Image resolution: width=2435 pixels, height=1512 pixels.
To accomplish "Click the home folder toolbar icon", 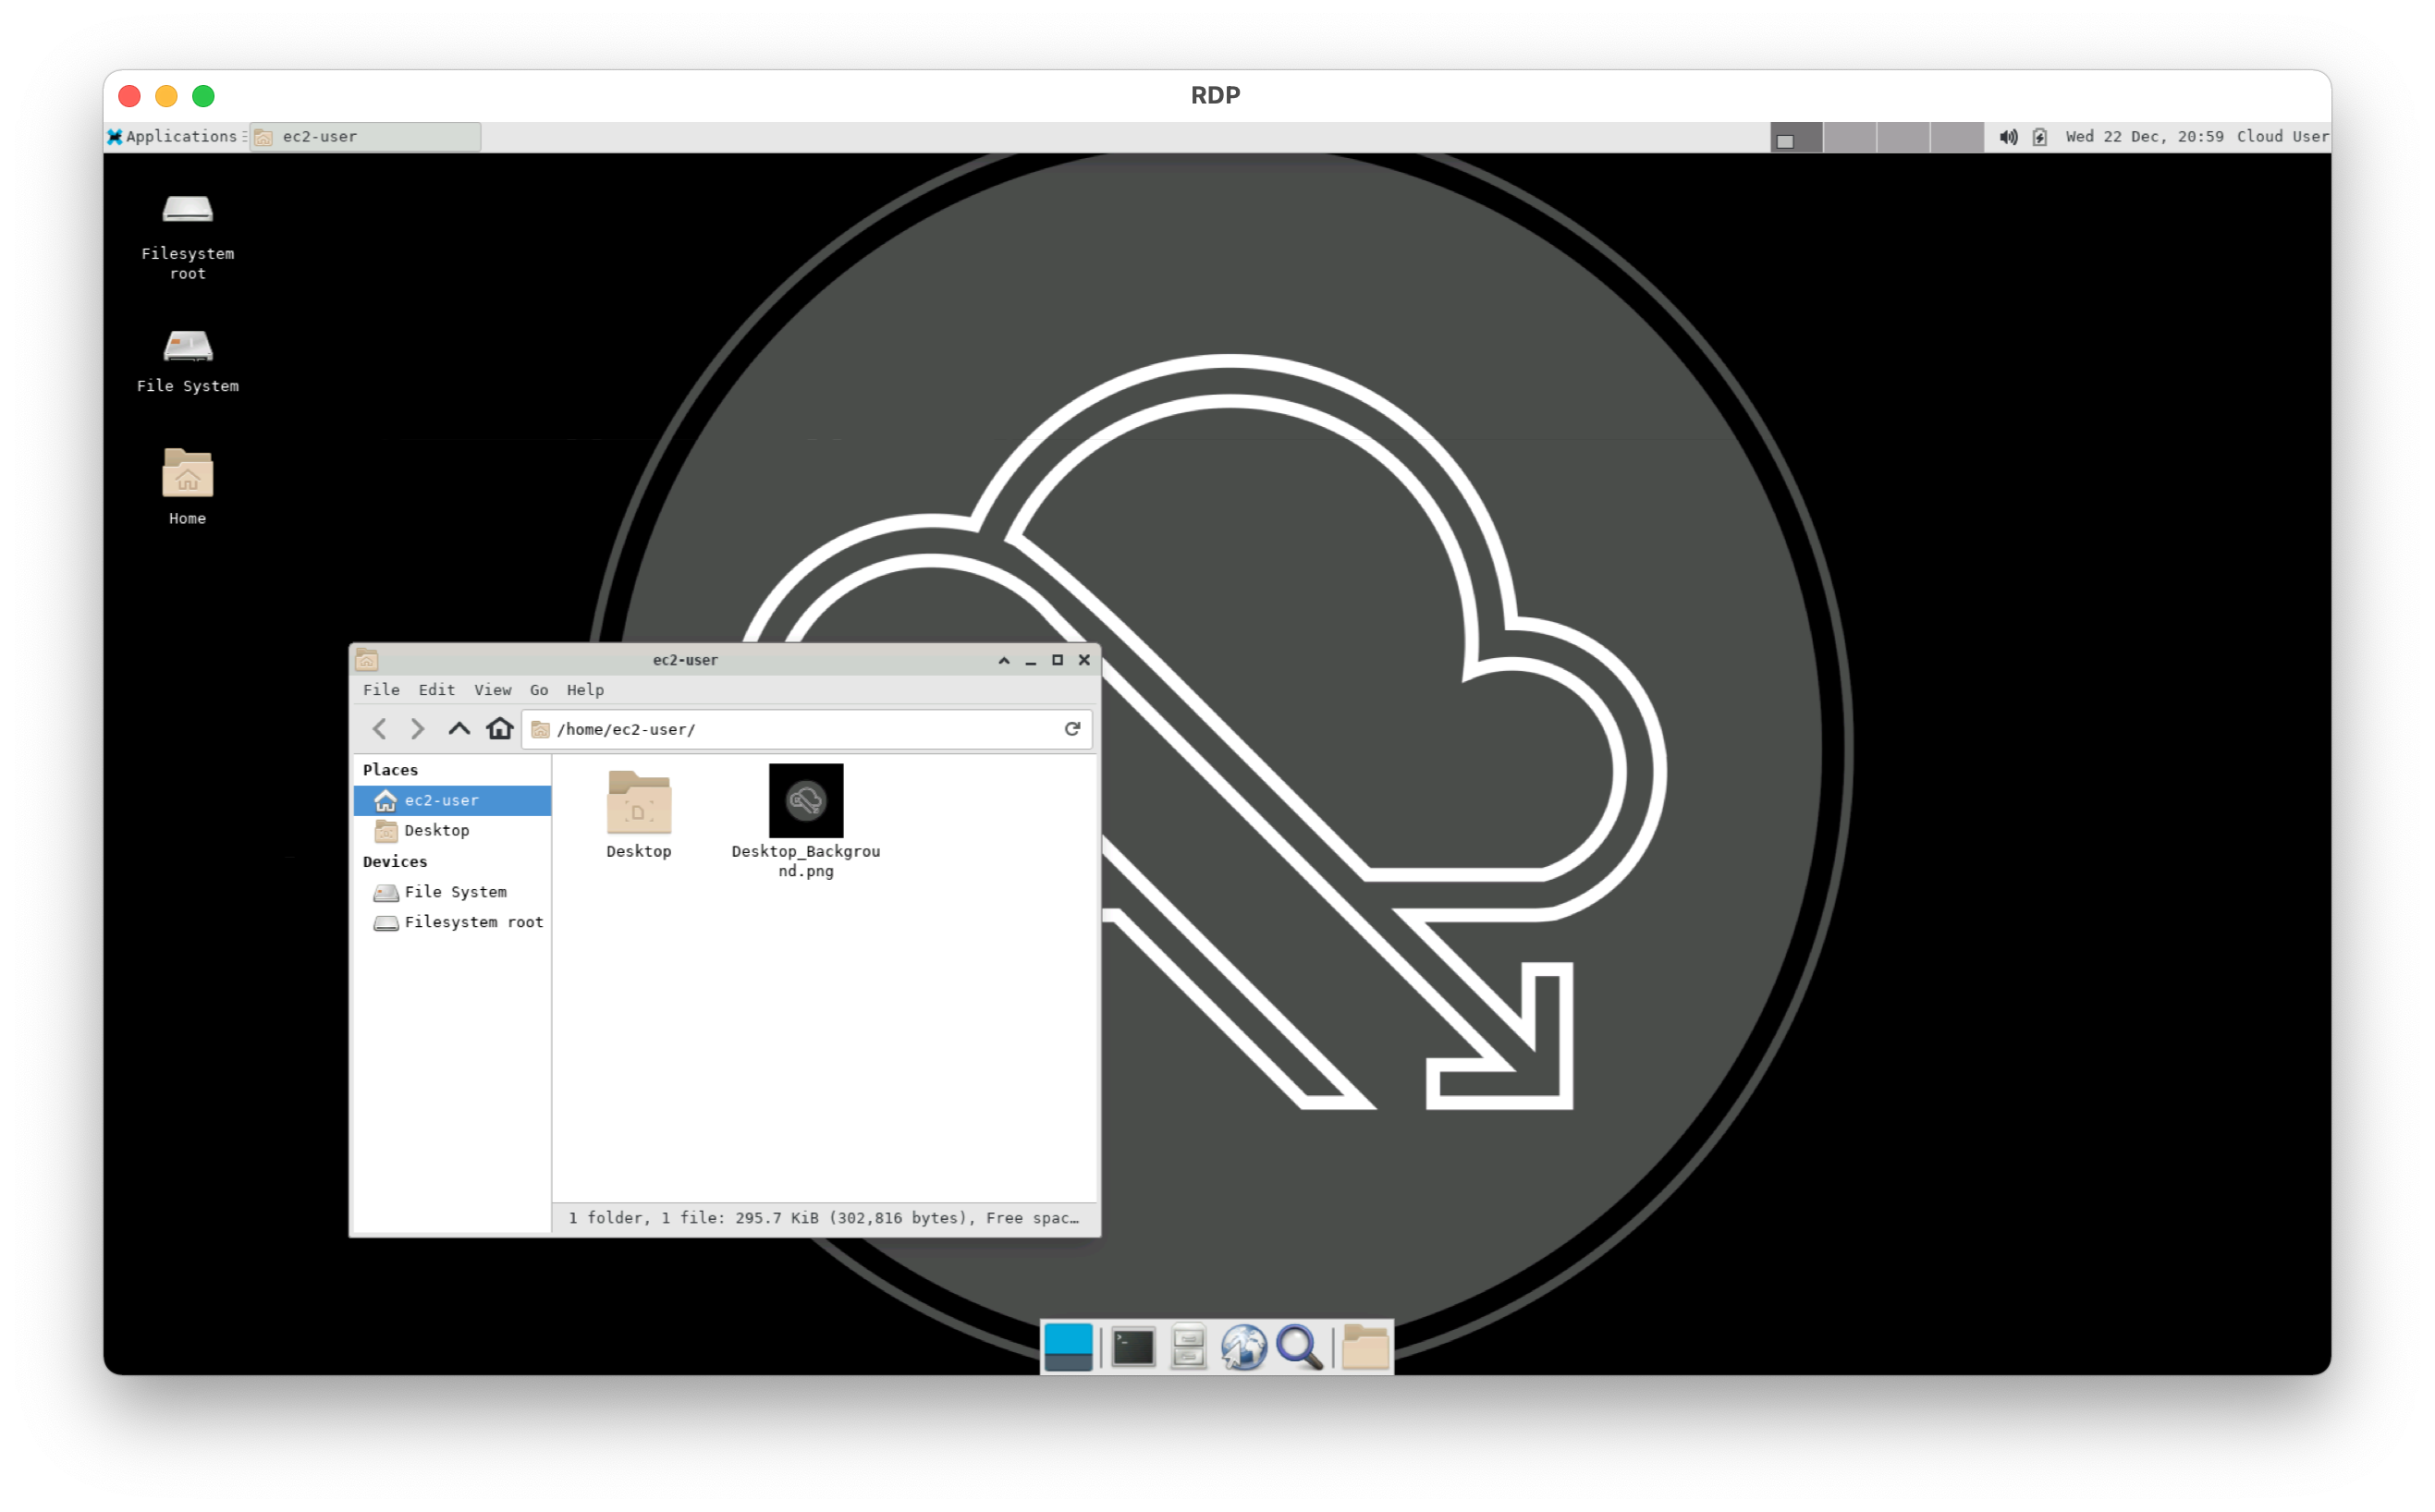I will coord(500,729).
